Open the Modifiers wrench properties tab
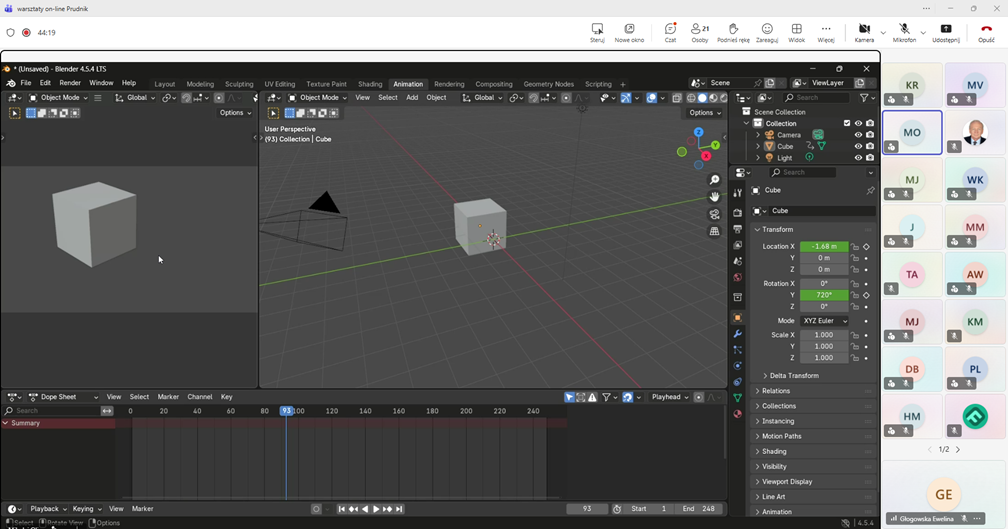 click(x=737, y=333)
